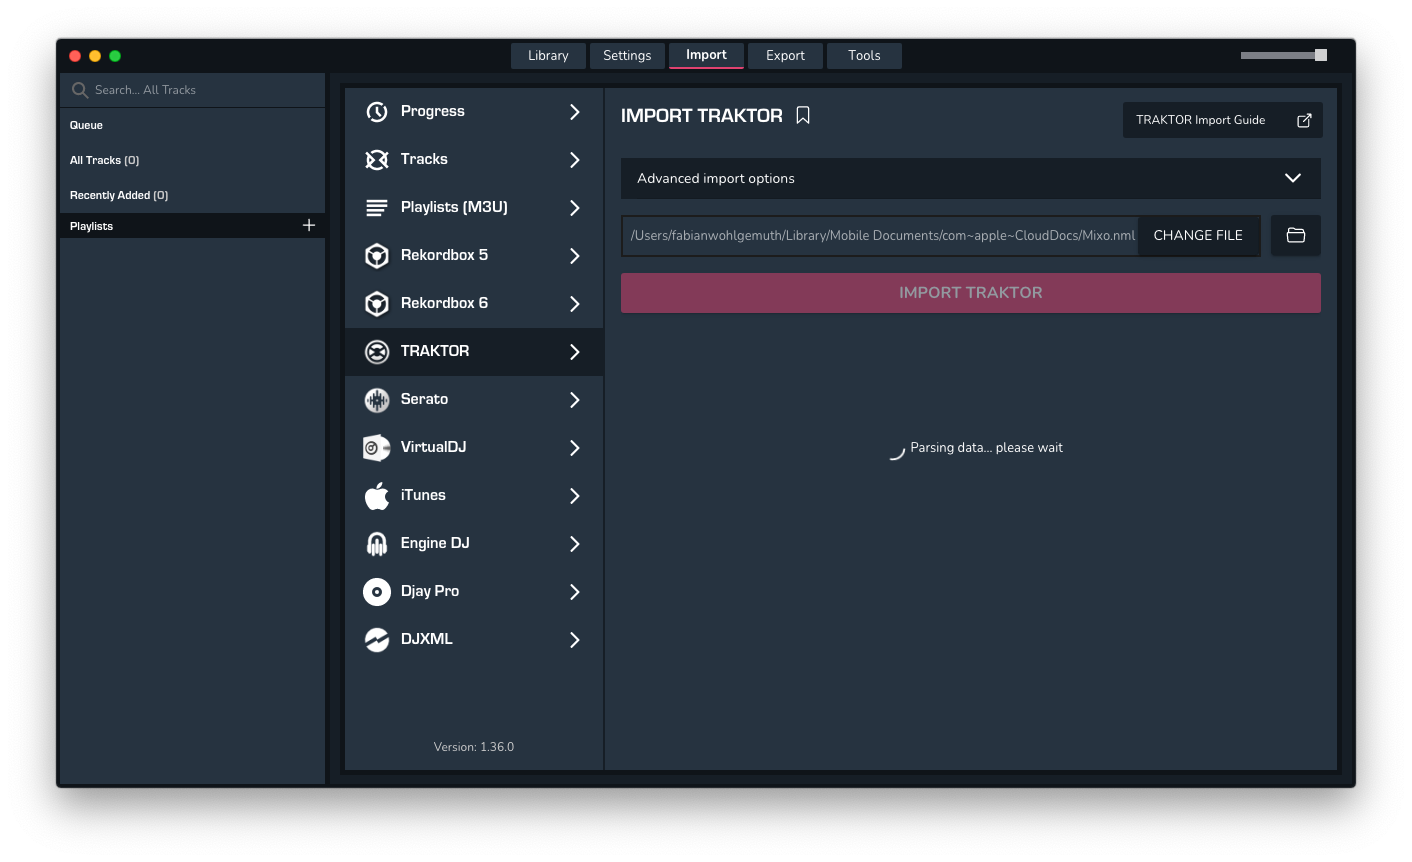Screen dimensions: 1412x862
Task: Open the Export tab
Action: coord(785,56)
